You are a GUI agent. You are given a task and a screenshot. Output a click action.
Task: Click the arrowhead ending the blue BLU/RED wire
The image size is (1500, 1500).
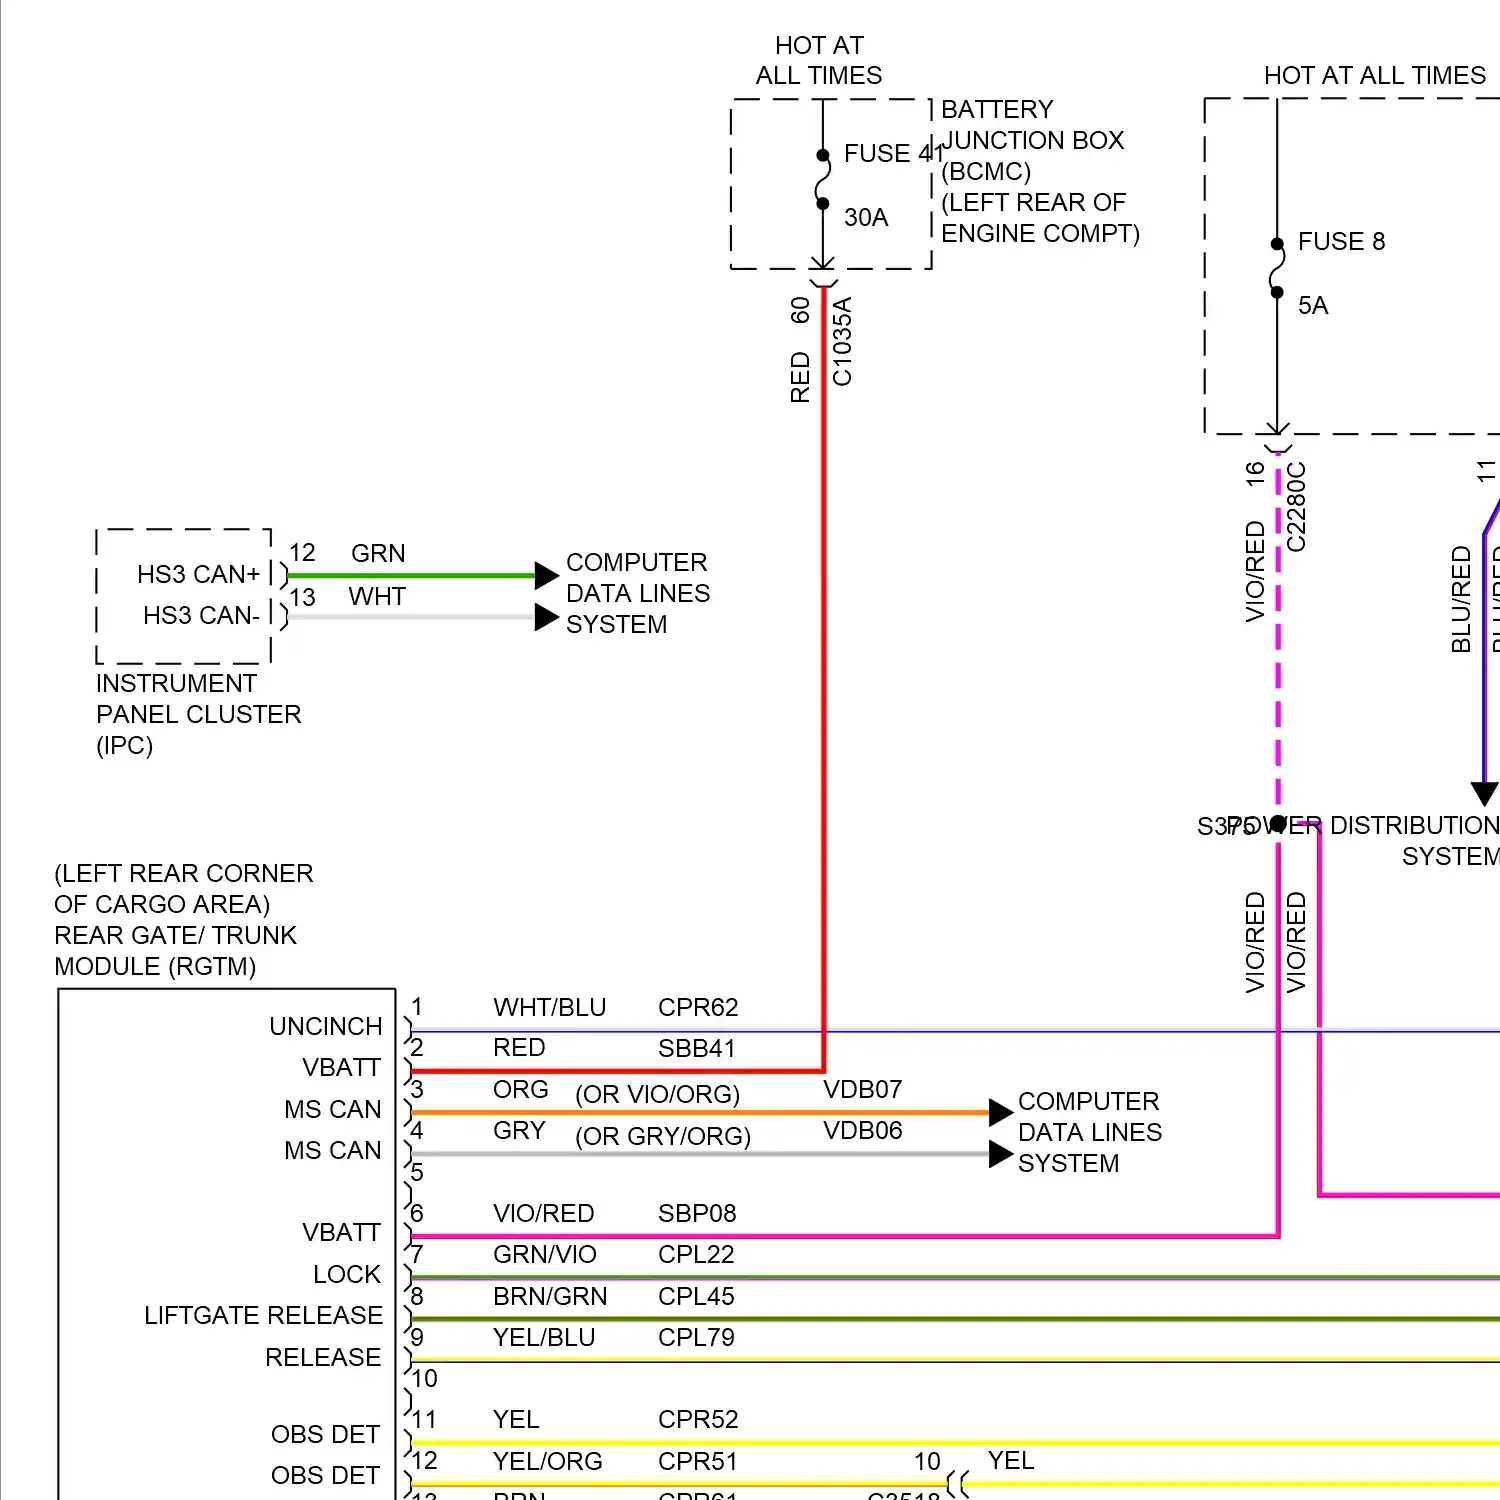pyautogui.click(x=1485, y=794)
